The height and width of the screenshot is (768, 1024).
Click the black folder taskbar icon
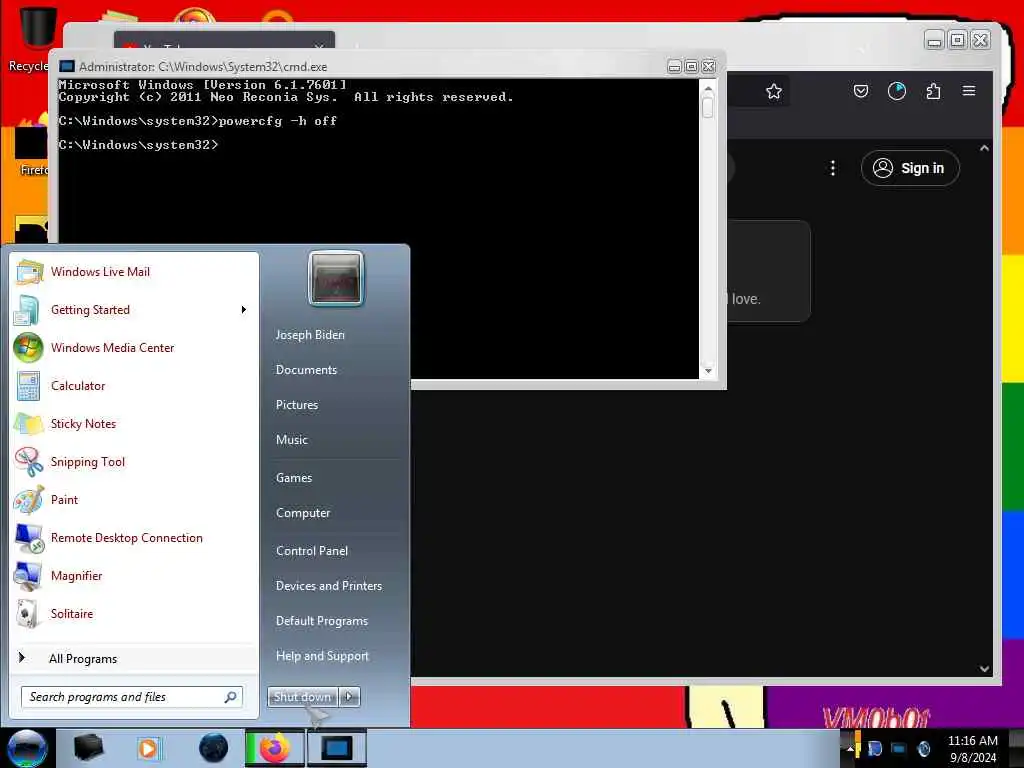click(x=88, y=748)
